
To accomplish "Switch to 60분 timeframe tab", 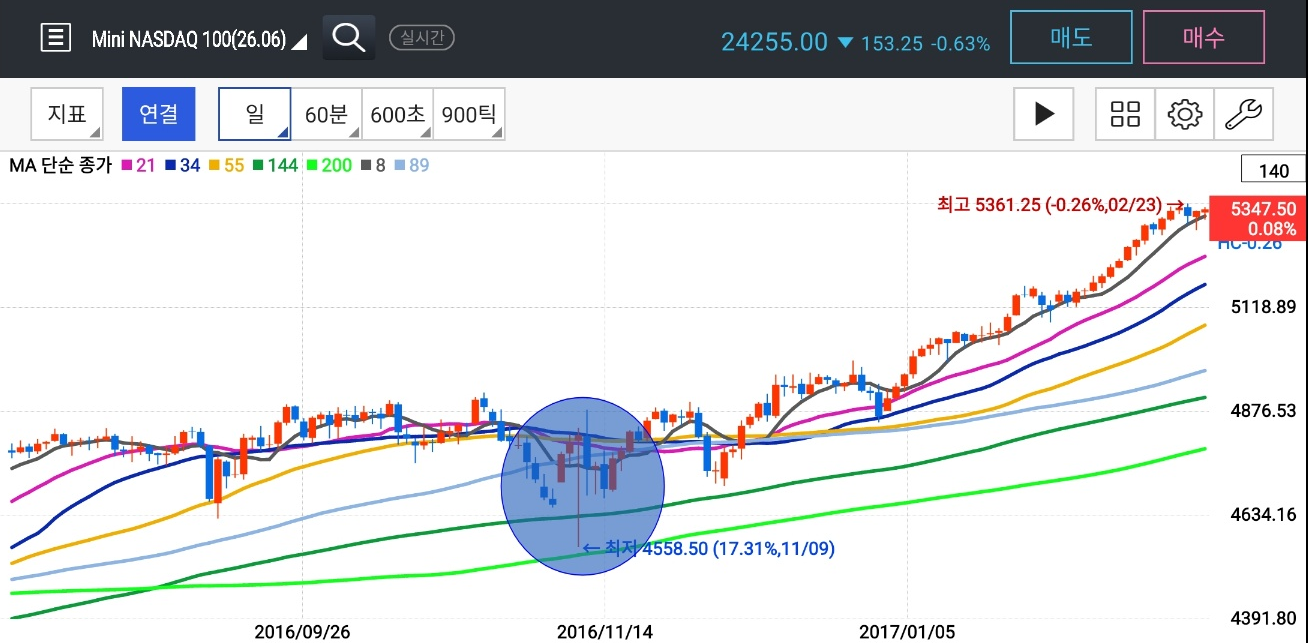I will click(326, 114).
